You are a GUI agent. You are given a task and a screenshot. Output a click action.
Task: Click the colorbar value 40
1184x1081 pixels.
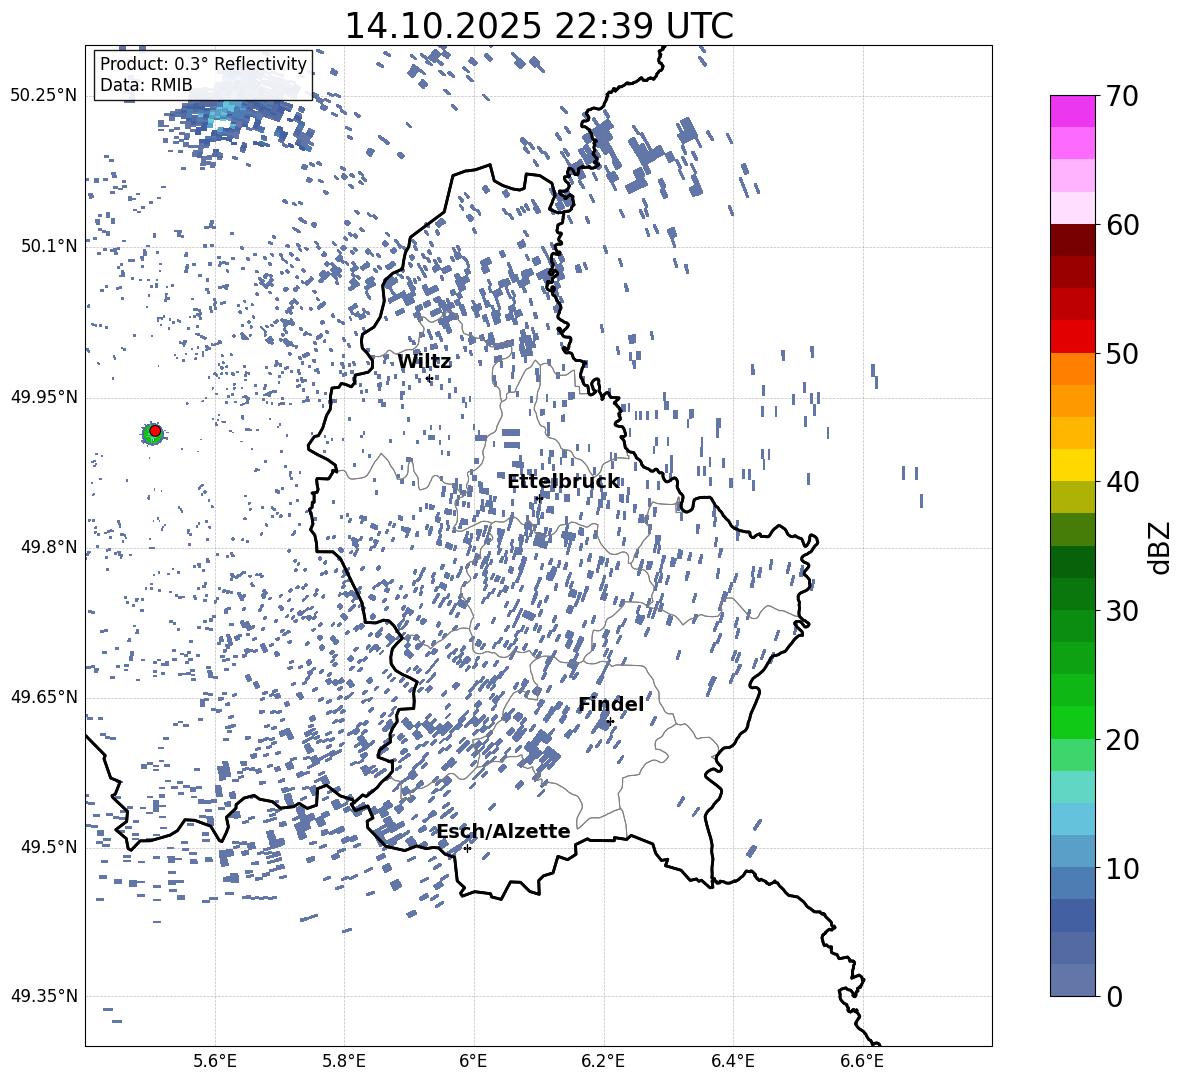pyautogui.click(x=1123, y=482)
